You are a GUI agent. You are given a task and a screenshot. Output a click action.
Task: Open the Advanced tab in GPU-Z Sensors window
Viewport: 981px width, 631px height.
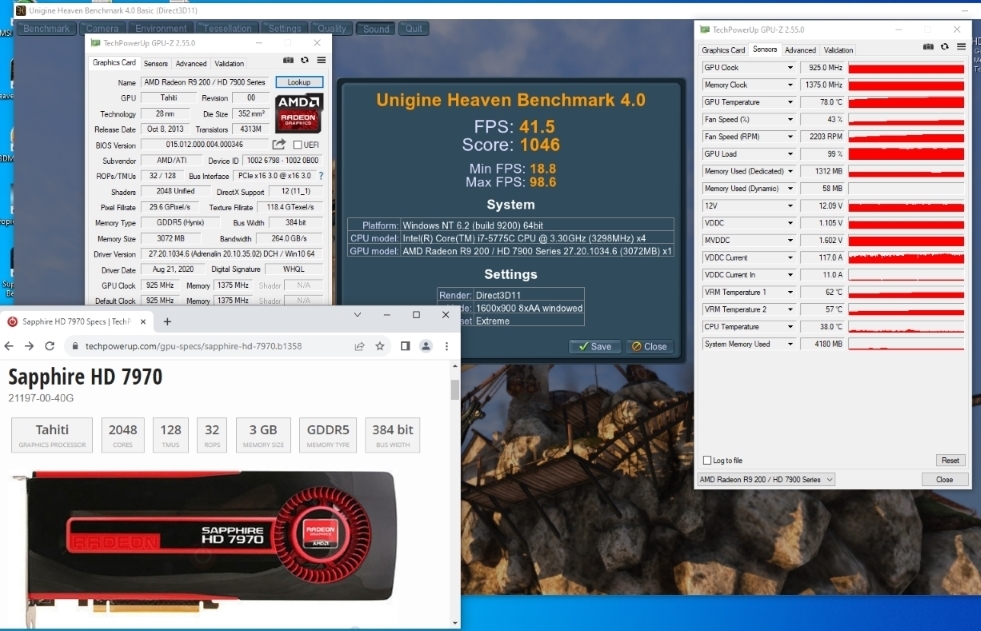point(800,50)
